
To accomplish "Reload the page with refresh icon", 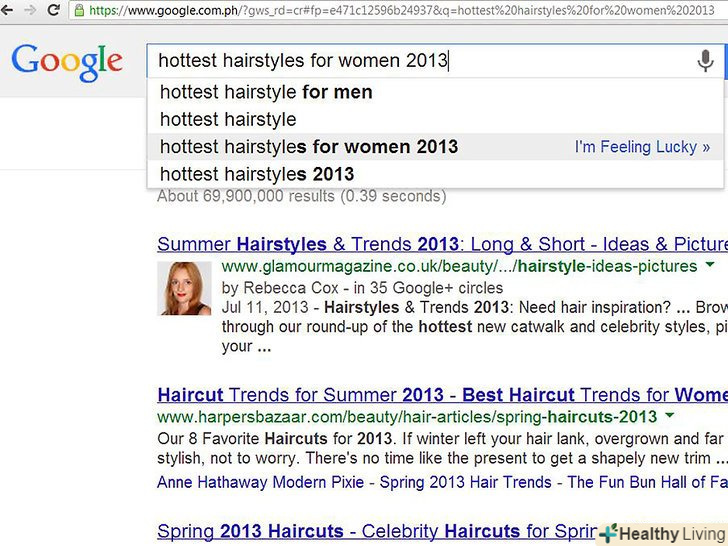I will [x=54, y=9].
